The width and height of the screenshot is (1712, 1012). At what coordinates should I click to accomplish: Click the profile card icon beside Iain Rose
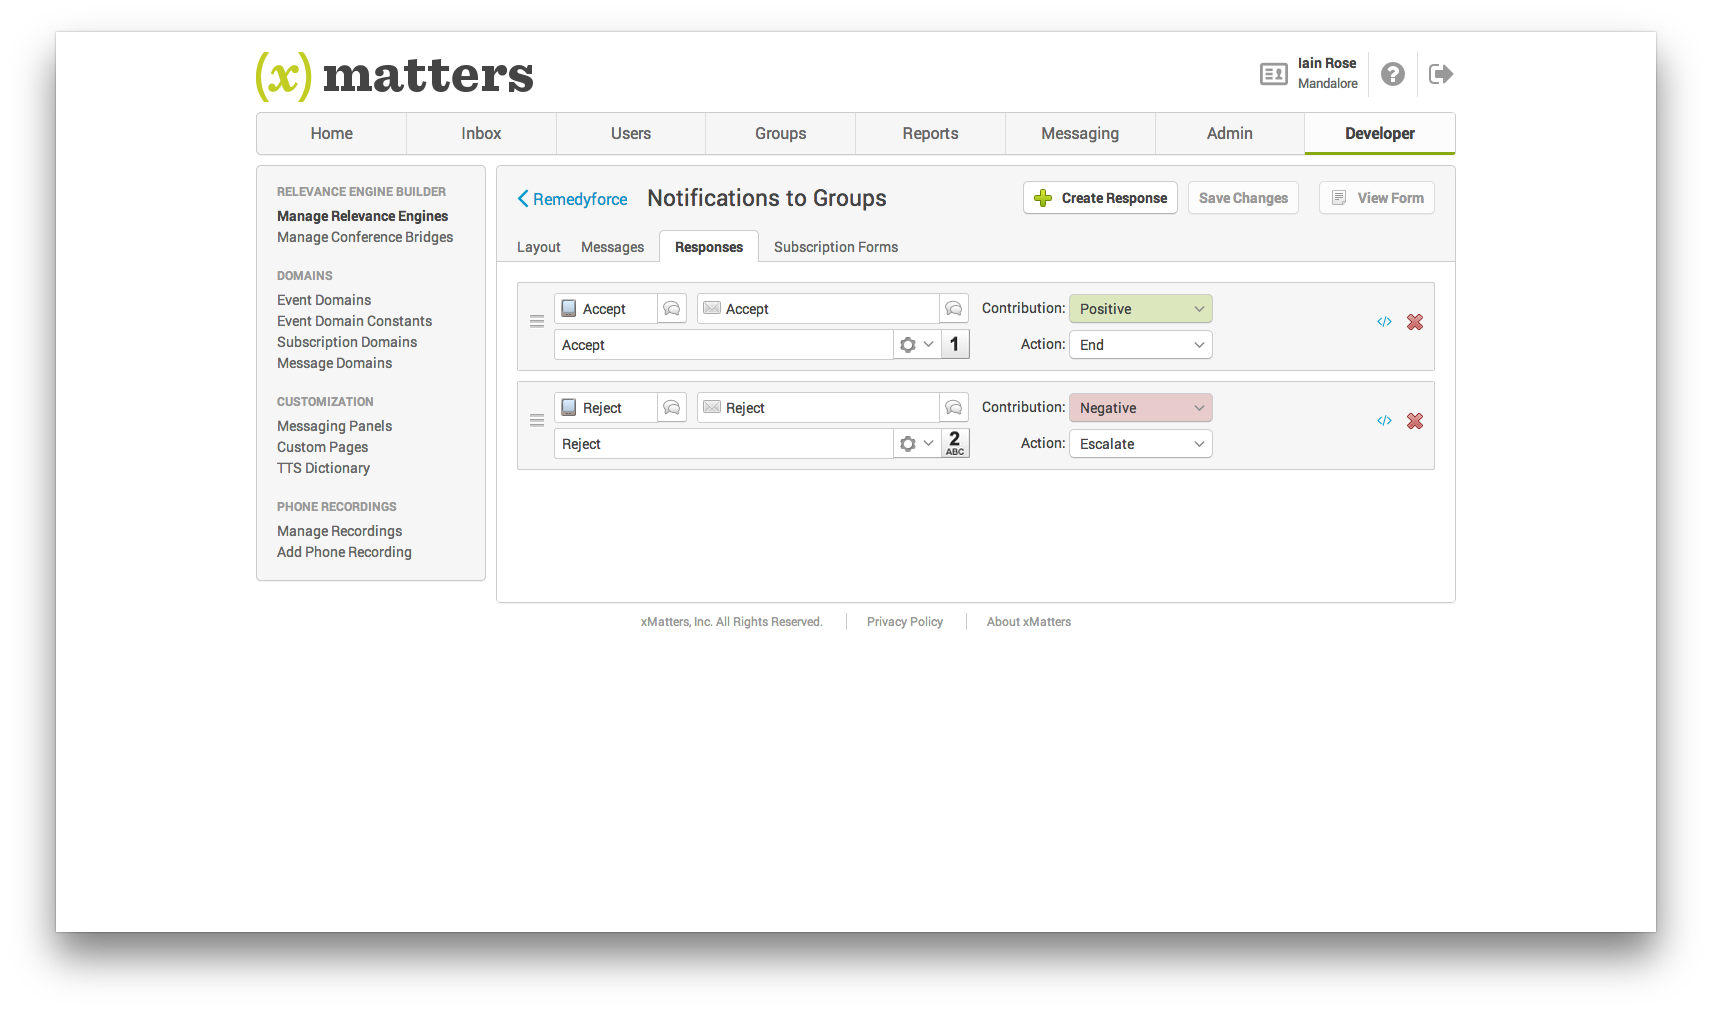click(1273, 74)
